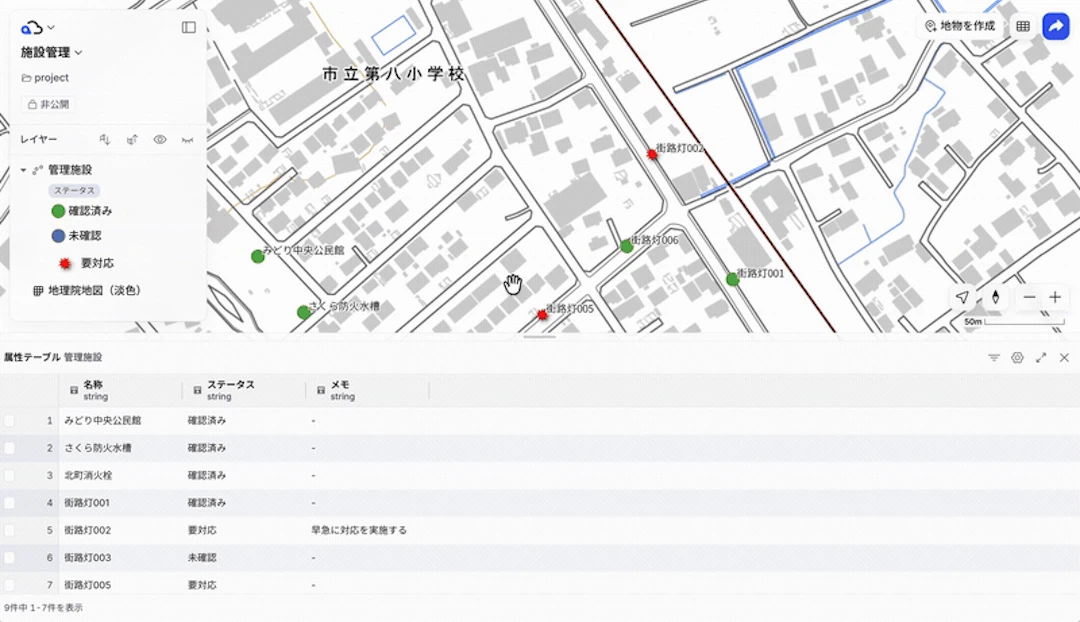Select the 管理施設 layer

tap(70, 169)
